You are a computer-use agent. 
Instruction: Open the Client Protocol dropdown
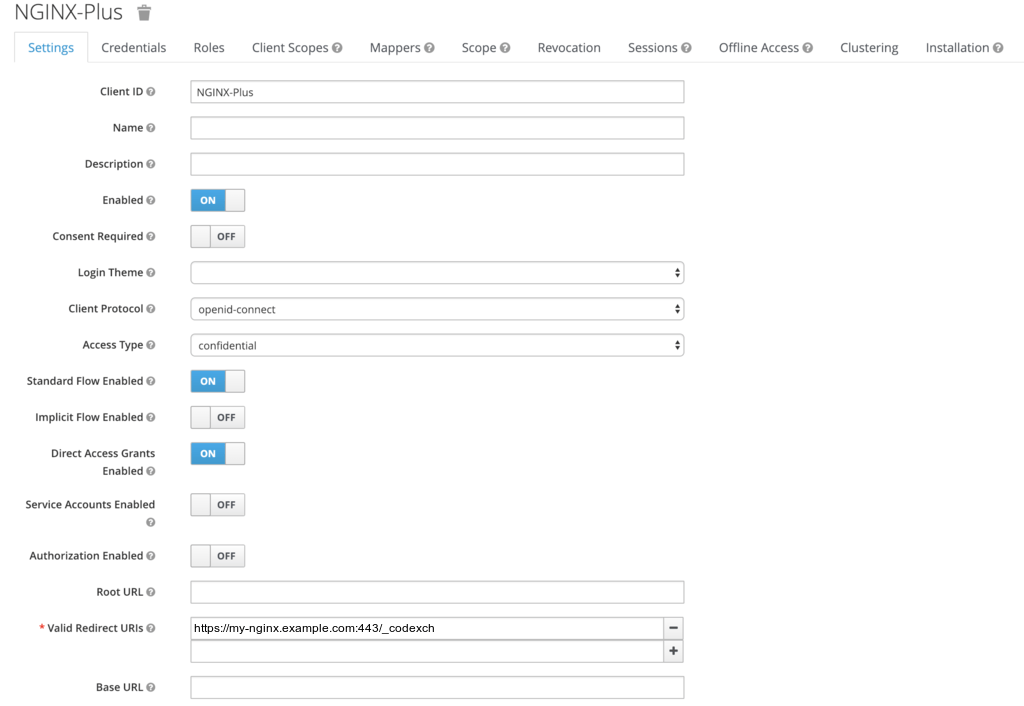[x=437, y=309]
